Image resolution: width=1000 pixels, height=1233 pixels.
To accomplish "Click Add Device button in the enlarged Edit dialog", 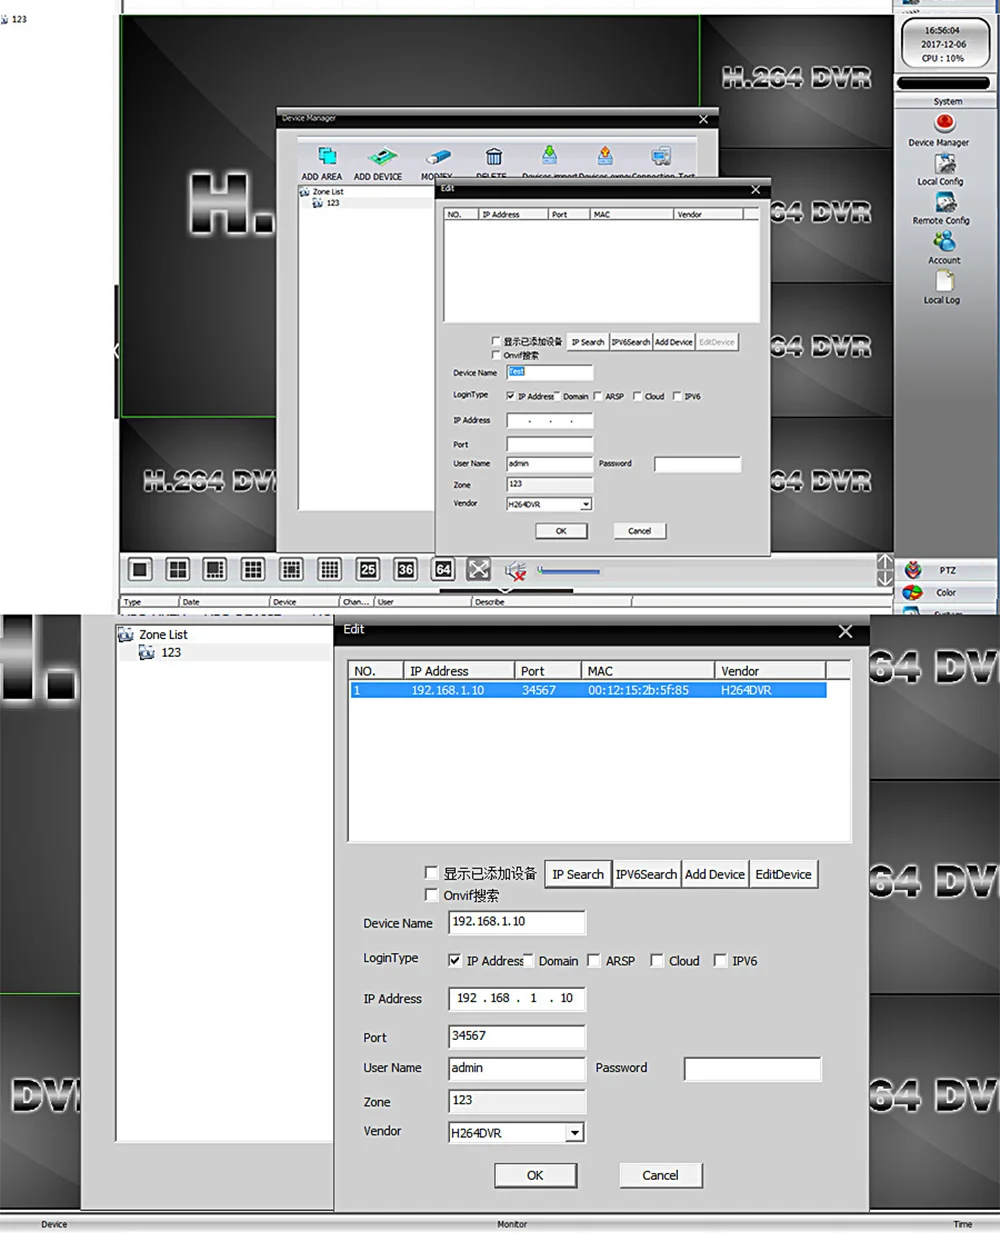I will (715, 874).
